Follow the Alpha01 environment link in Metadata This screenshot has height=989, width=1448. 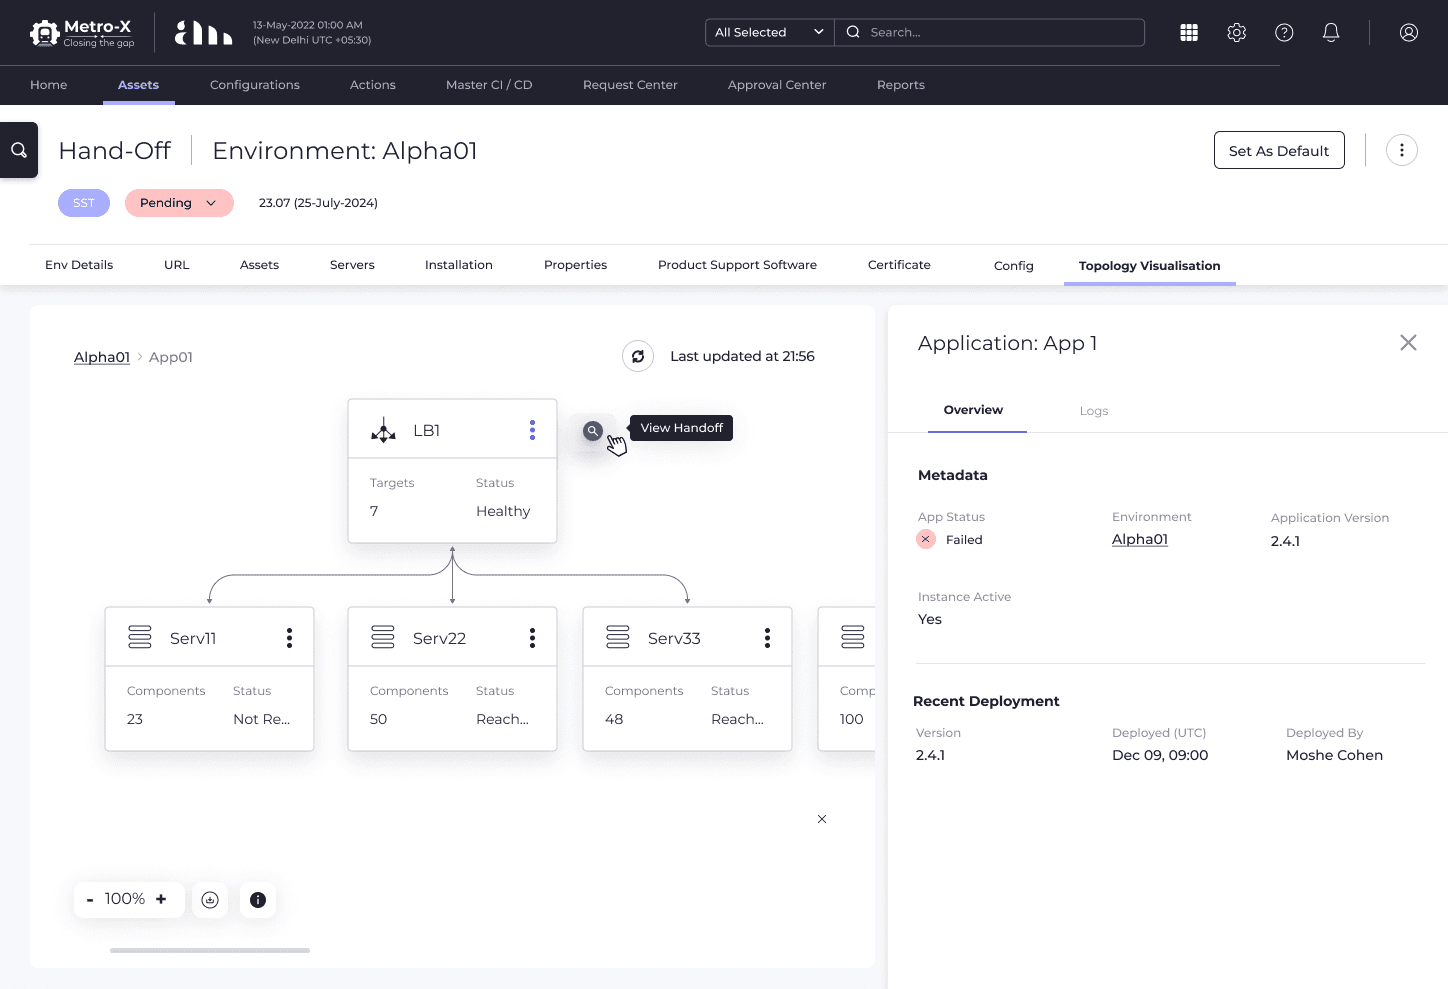(x=1140, y=539)
